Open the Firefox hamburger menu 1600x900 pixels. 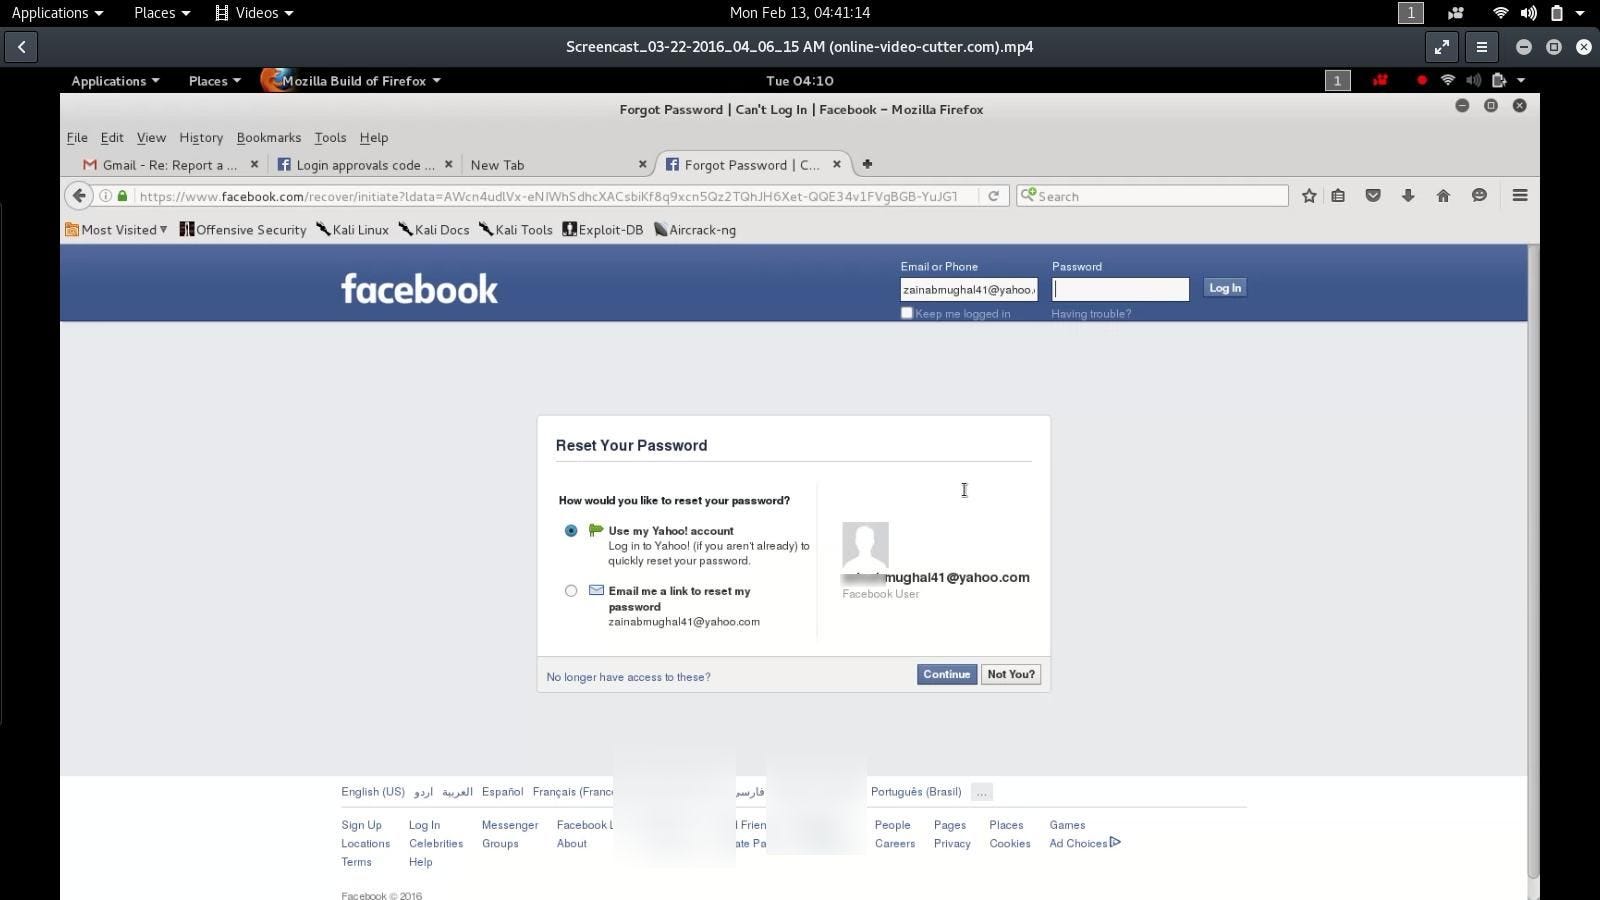1520,196
